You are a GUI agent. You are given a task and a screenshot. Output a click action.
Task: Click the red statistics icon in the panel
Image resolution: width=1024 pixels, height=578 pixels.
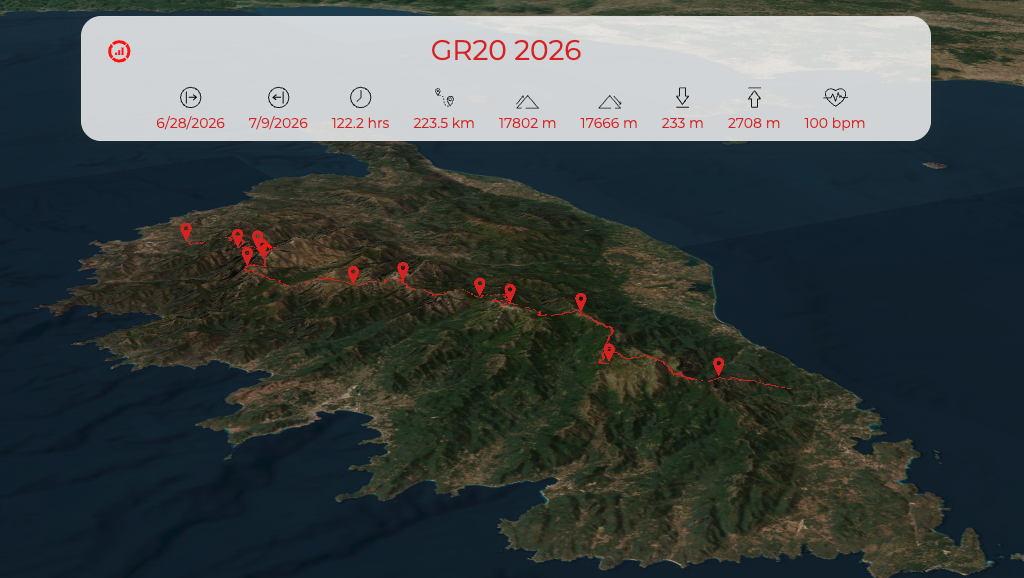coord(120,51)
